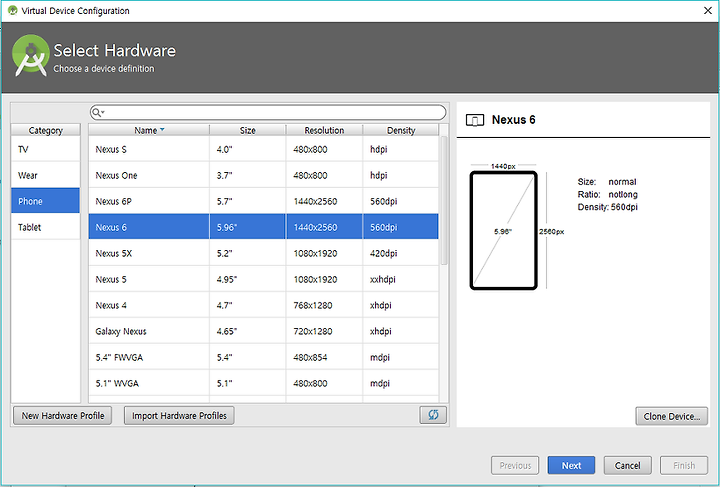Sort by the Size column header

click(x=248, y=130)
